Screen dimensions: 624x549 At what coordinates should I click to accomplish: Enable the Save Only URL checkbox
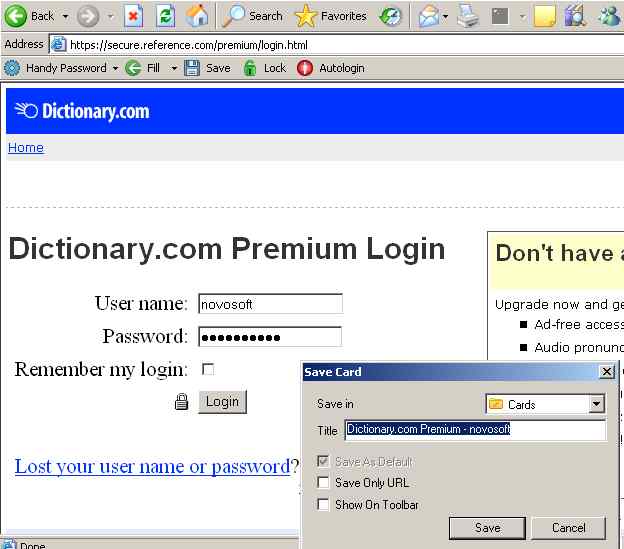pyautogui.click(x=323, y=483)
